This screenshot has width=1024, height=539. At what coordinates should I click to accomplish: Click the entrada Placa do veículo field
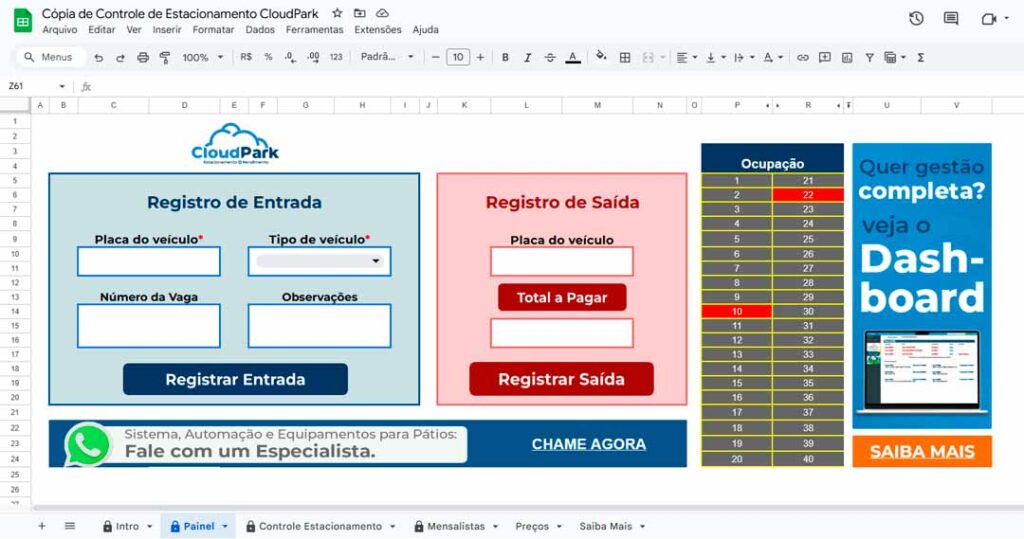click(149, 261)
